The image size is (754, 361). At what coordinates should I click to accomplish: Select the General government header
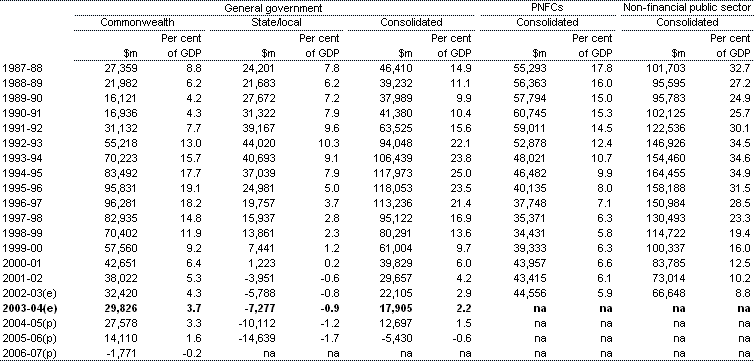pos(273,8)
